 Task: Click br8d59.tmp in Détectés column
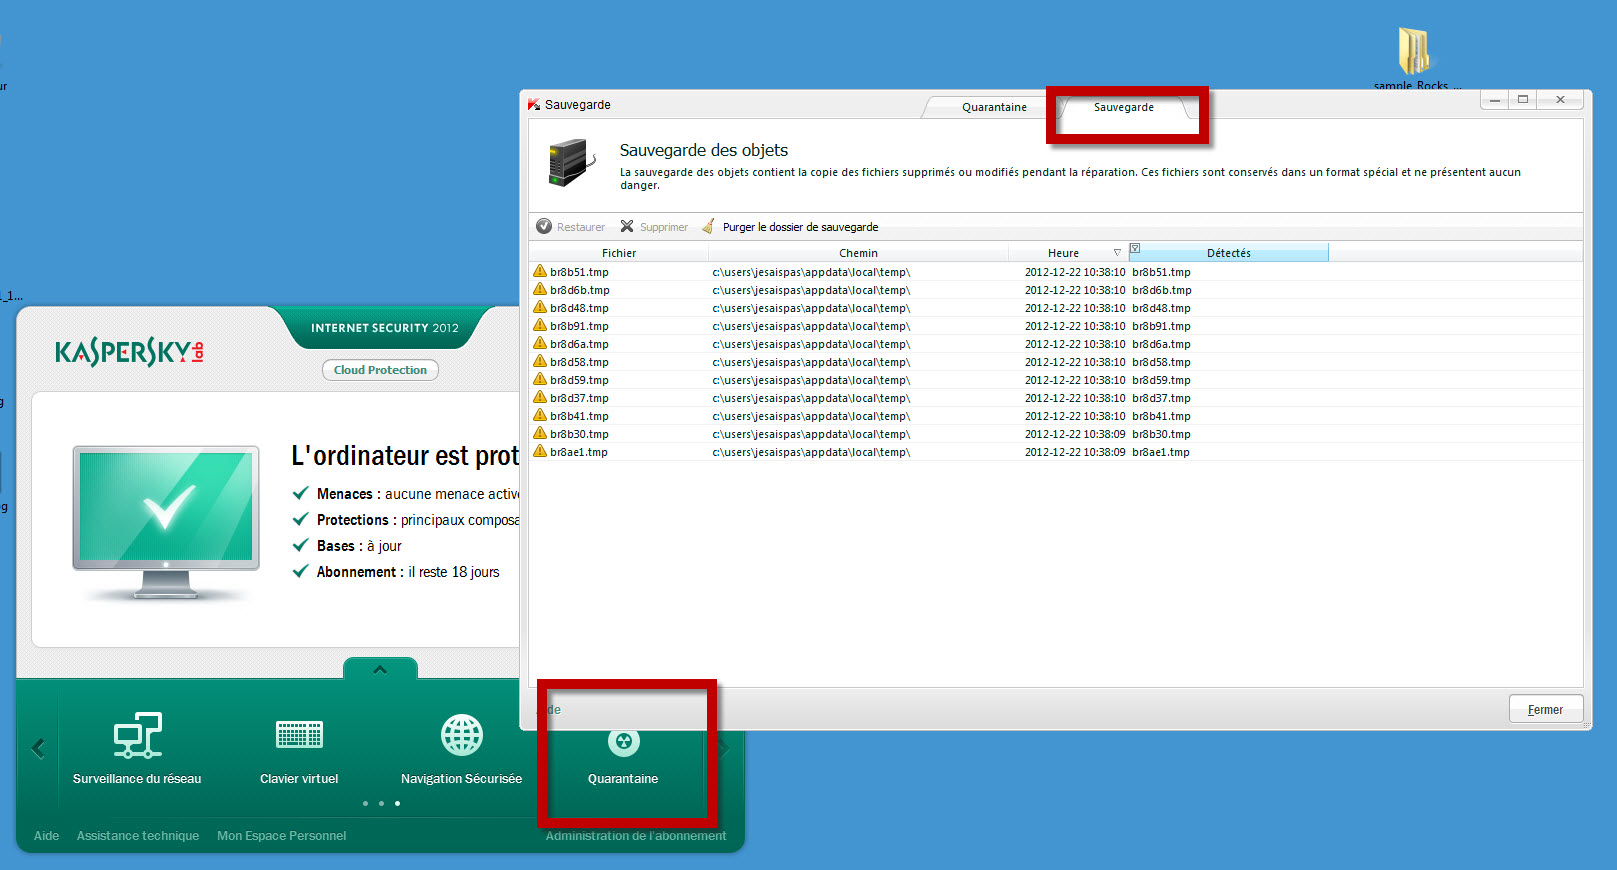coord(1161,380)
